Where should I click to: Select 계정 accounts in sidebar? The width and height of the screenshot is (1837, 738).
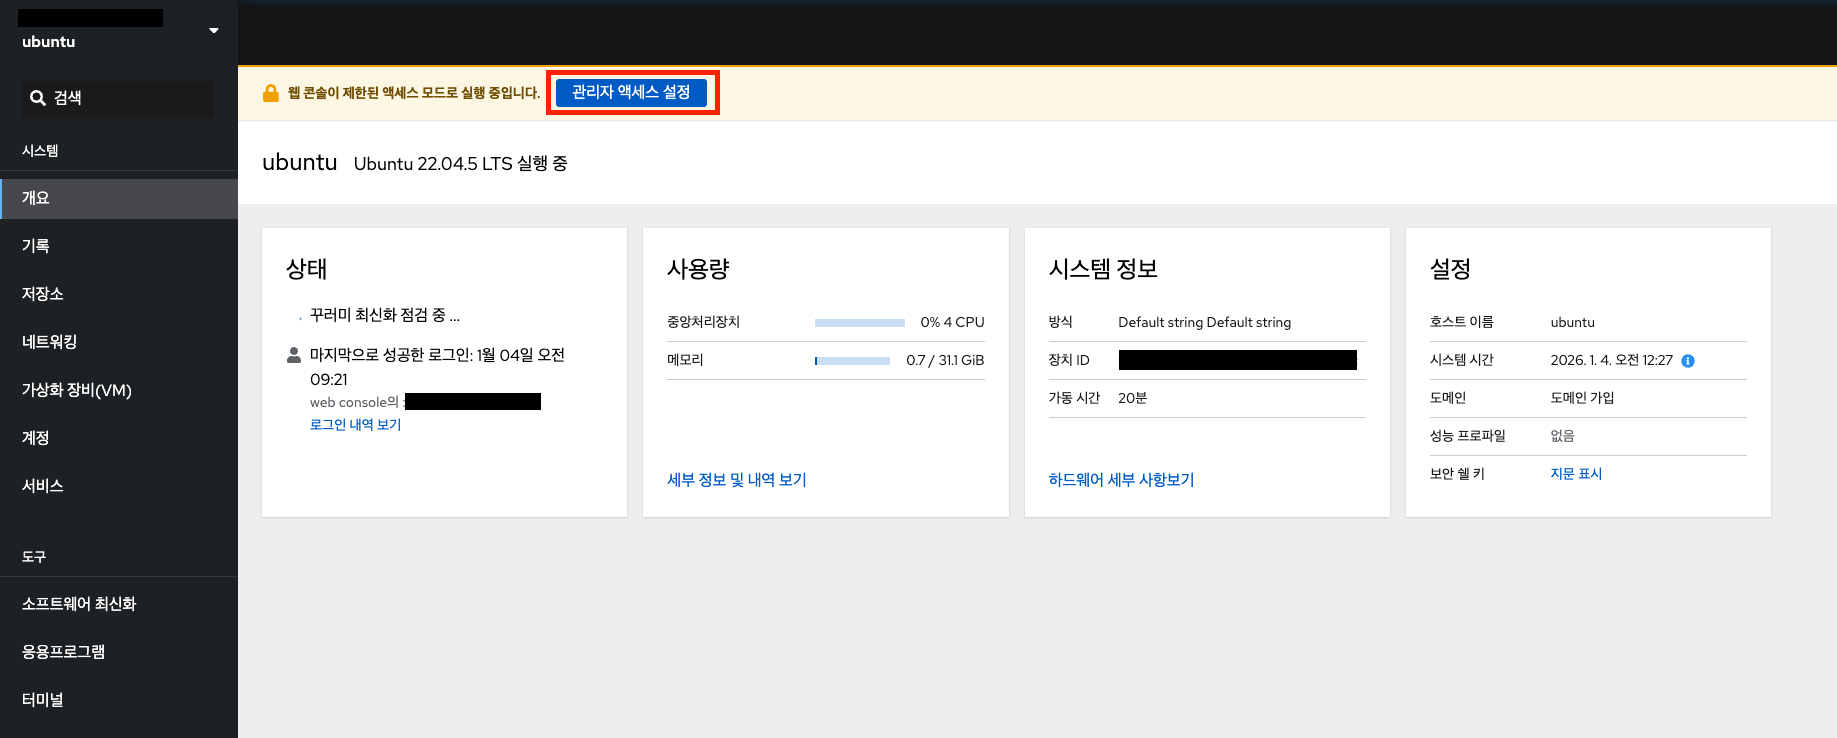36,438
